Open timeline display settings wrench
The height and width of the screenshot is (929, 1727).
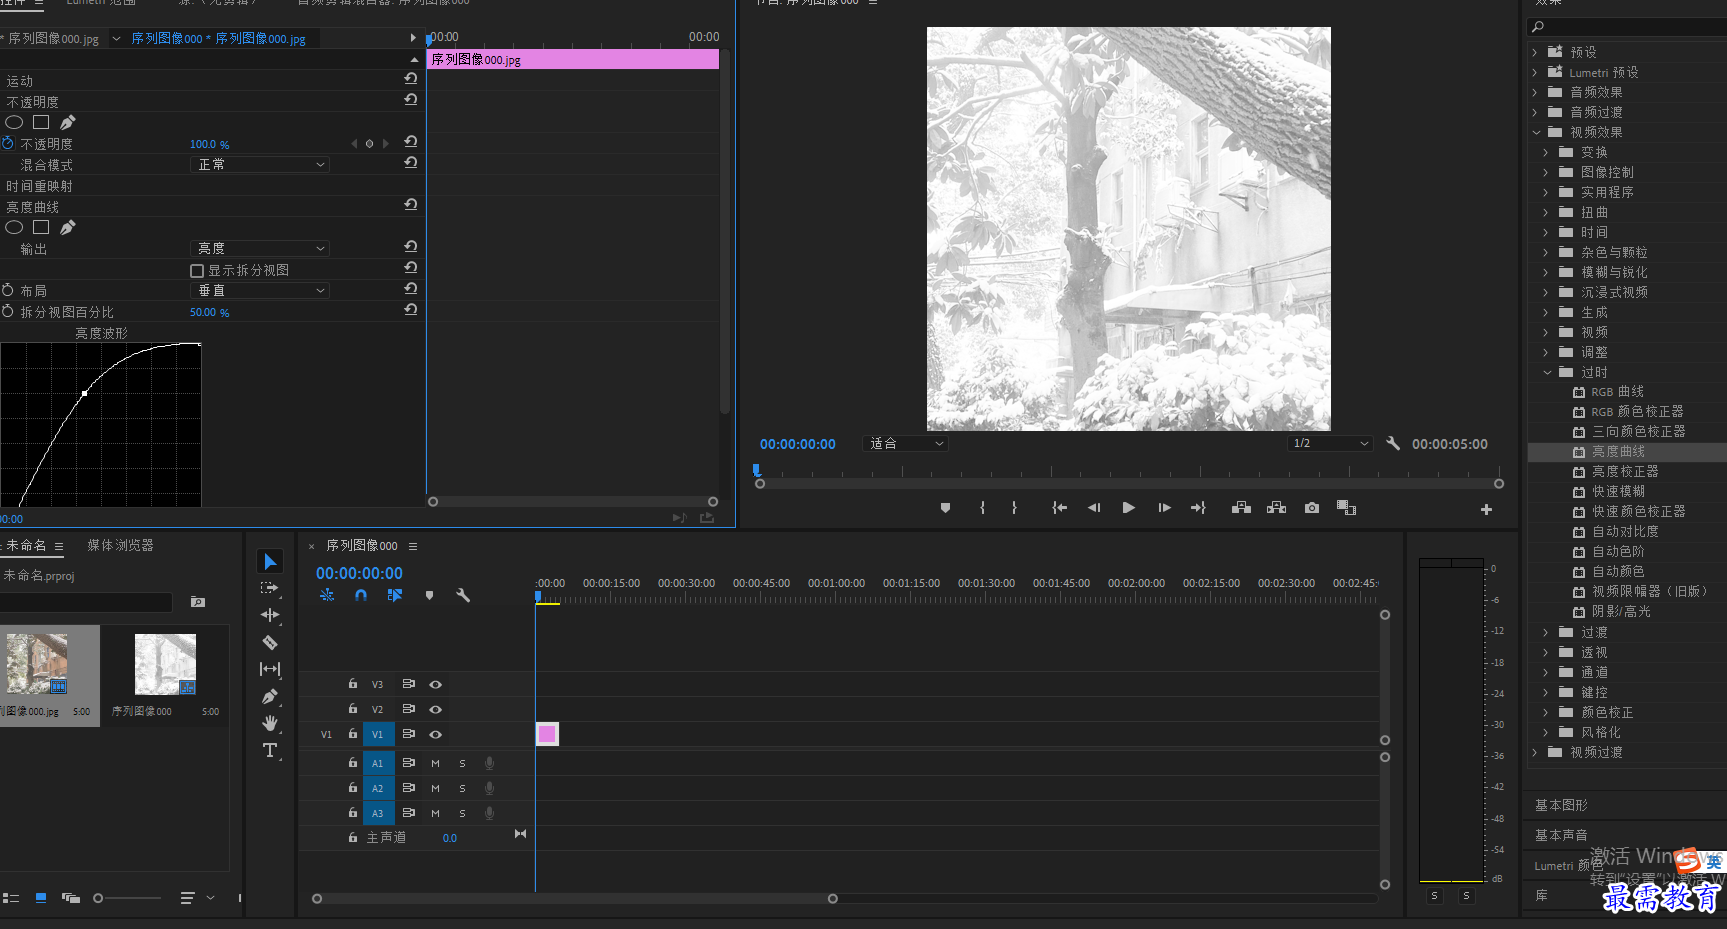[463, 595]
